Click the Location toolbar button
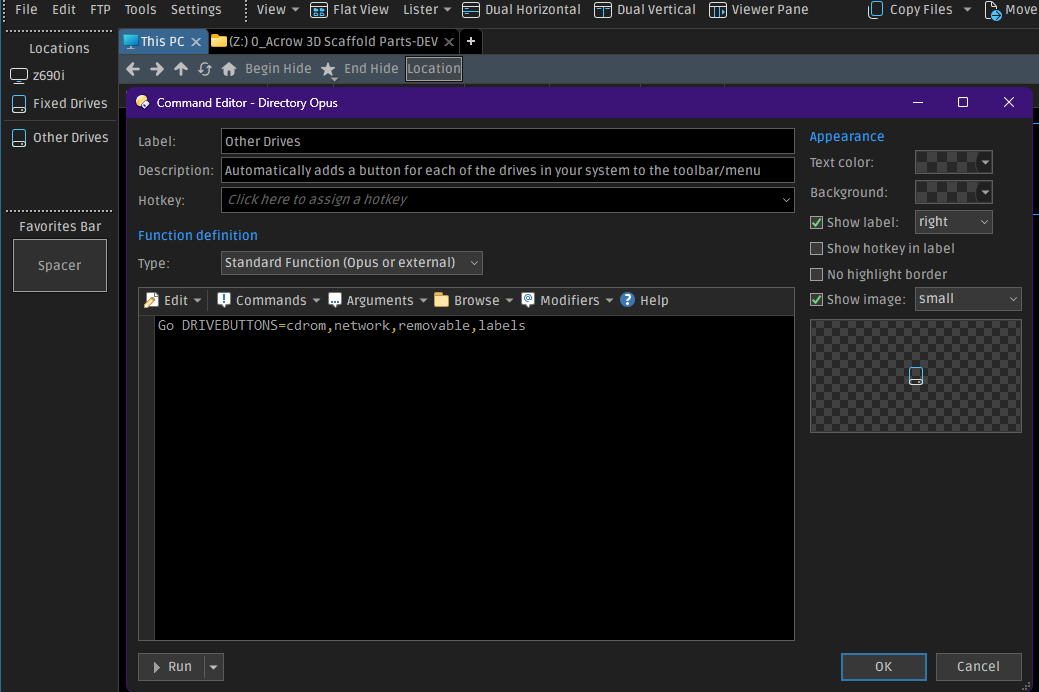This screenshot has width=1039, height=692. [x=434, y=69]
